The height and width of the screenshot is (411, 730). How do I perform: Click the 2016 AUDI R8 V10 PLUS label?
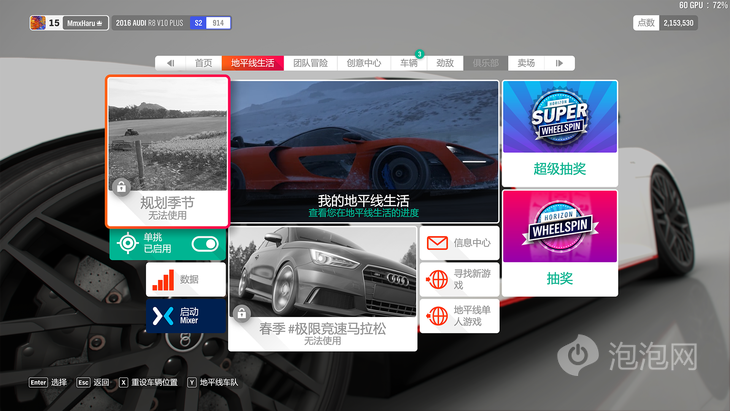(149, 23)
